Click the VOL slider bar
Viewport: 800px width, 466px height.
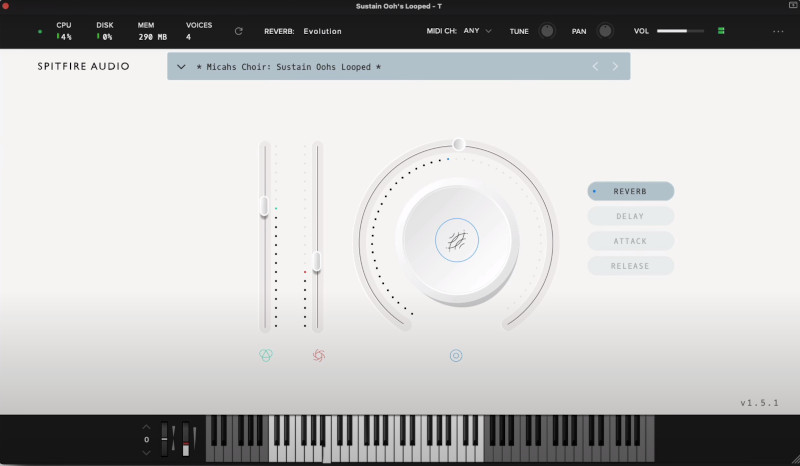click(x=680, y=31)
